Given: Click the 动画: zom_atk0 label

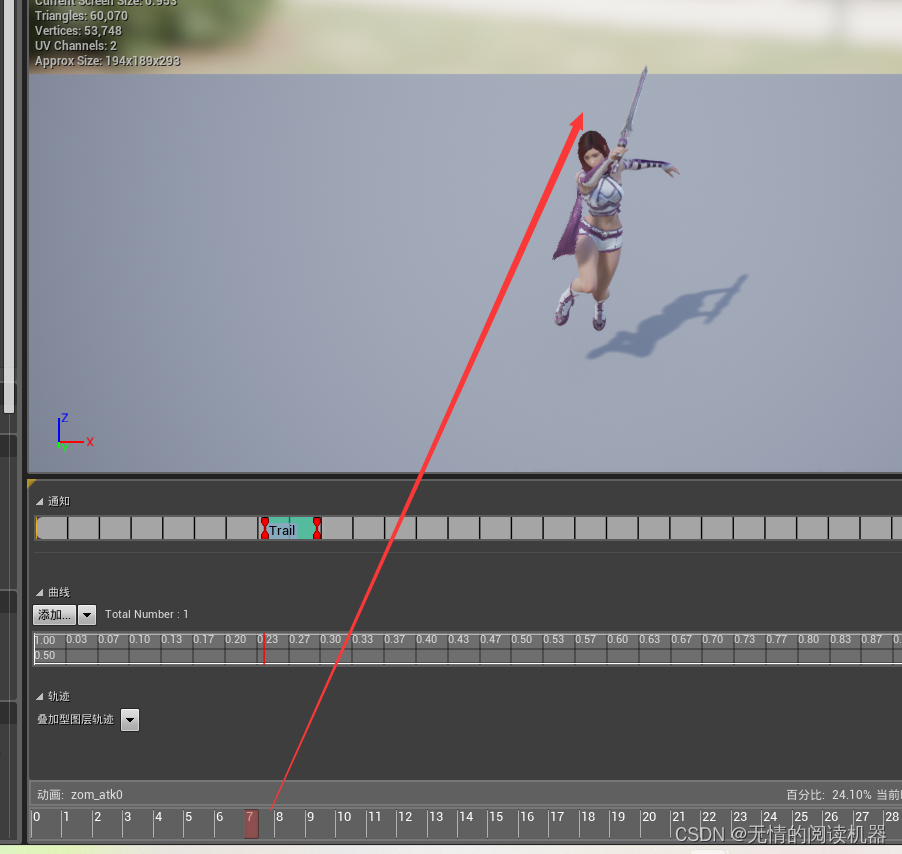Looking at the screenshot, I should [x=80, y=795].
